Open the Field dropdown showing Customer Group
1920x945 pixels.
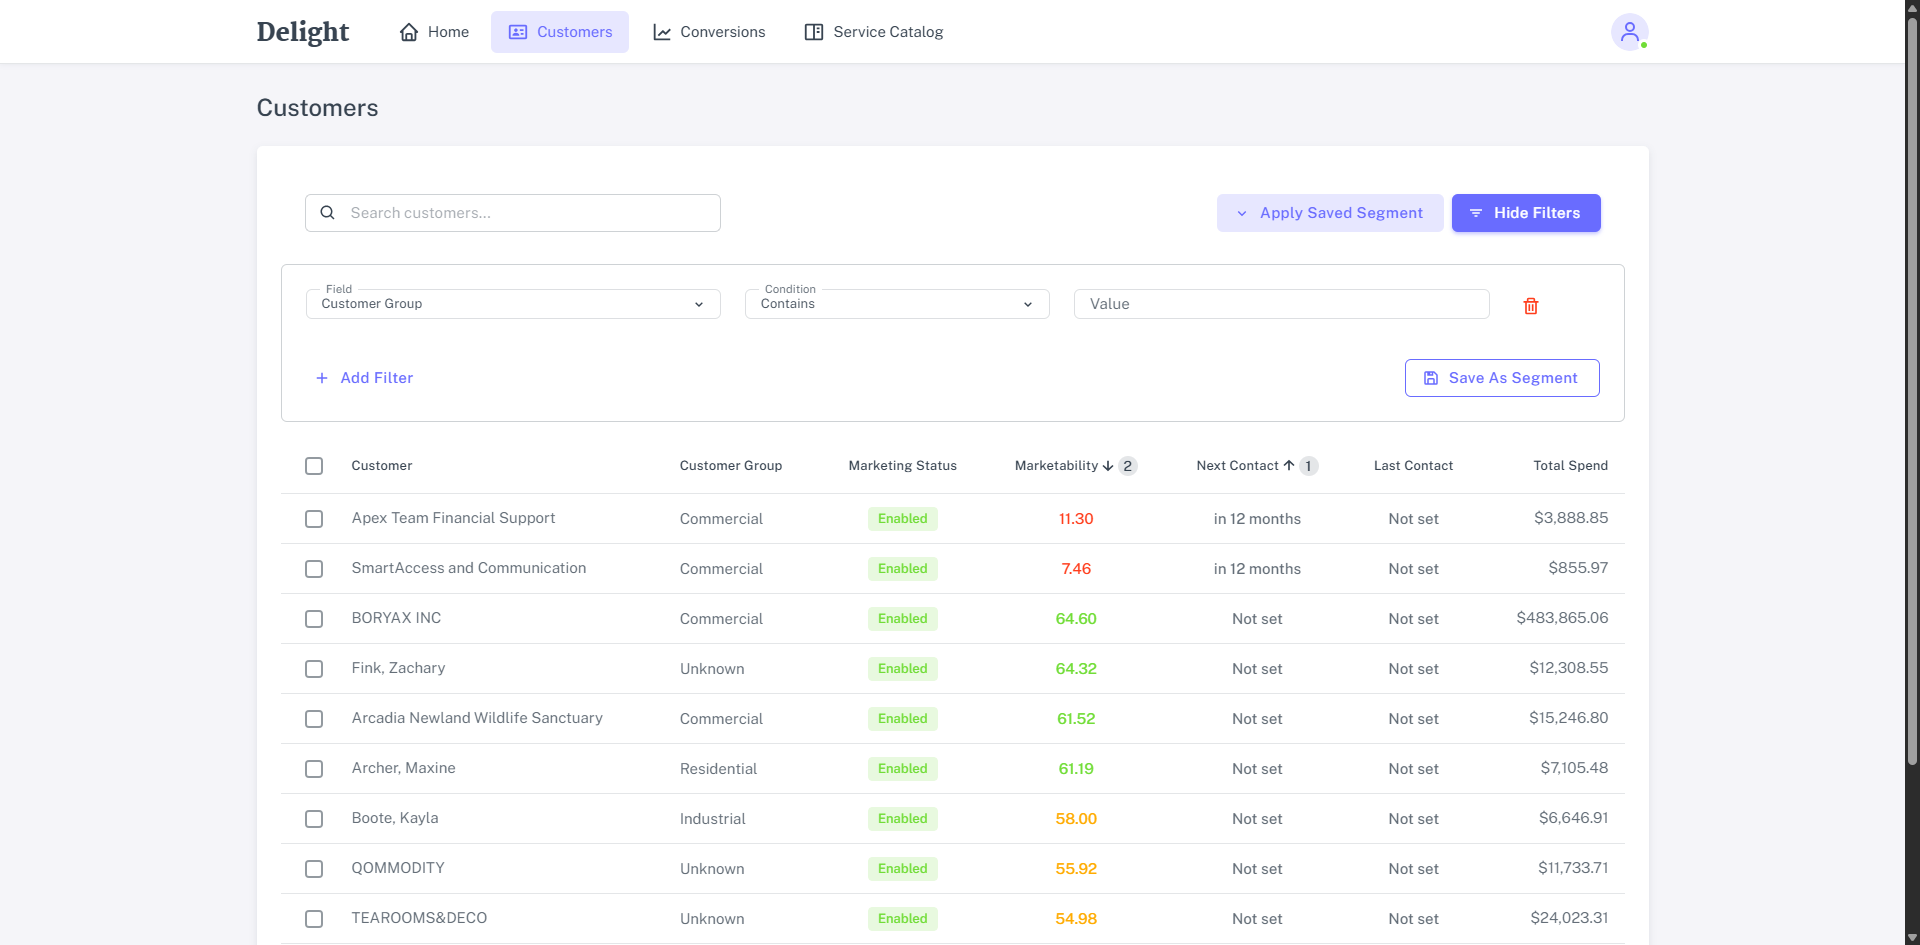tap(512, 304)
